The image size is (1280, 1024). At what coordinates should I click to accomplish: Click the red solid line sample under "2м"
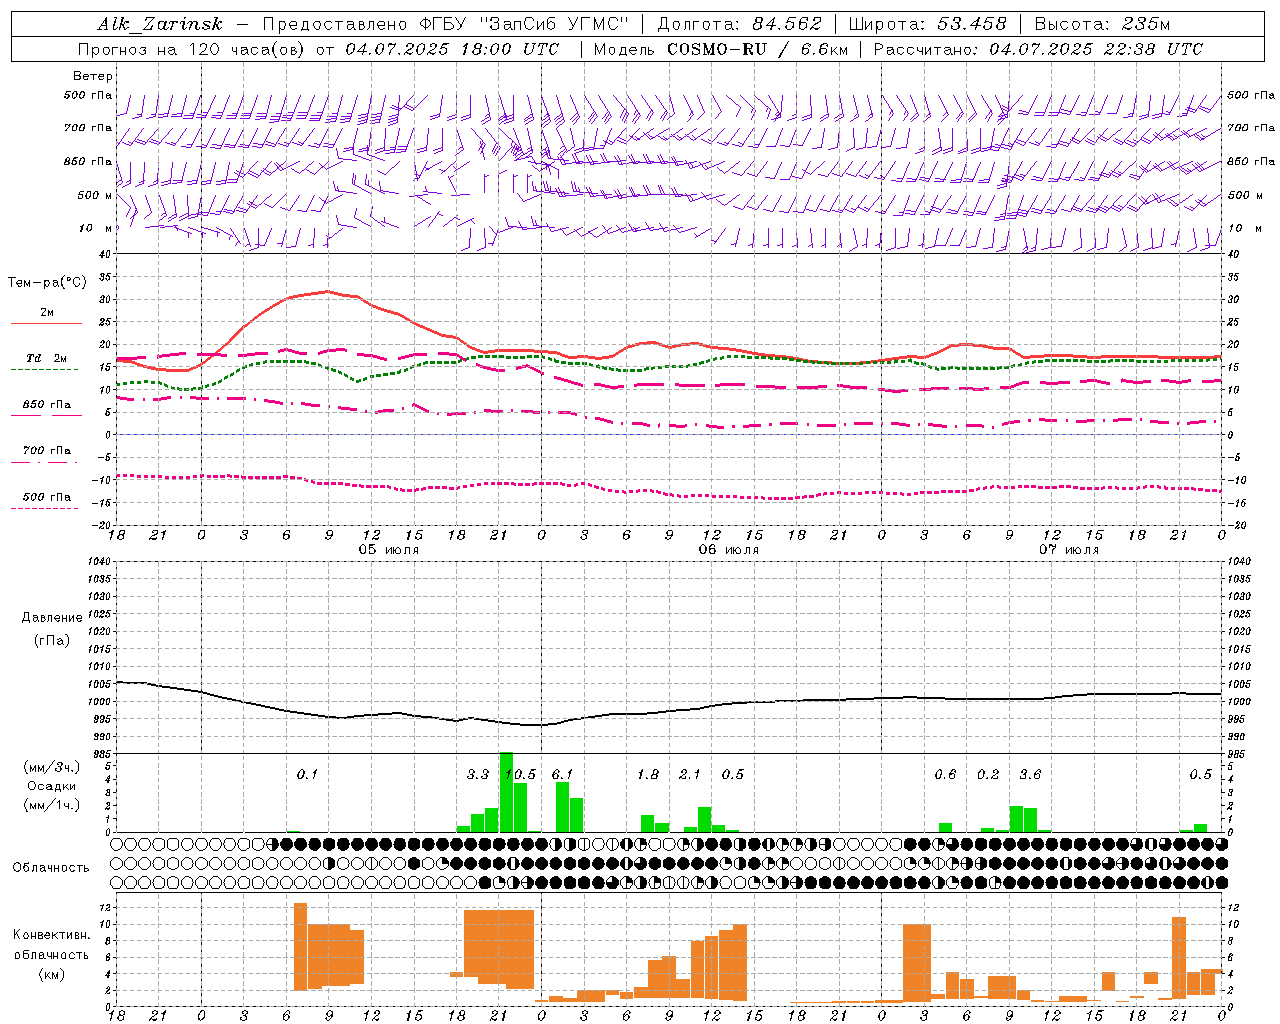46,324
